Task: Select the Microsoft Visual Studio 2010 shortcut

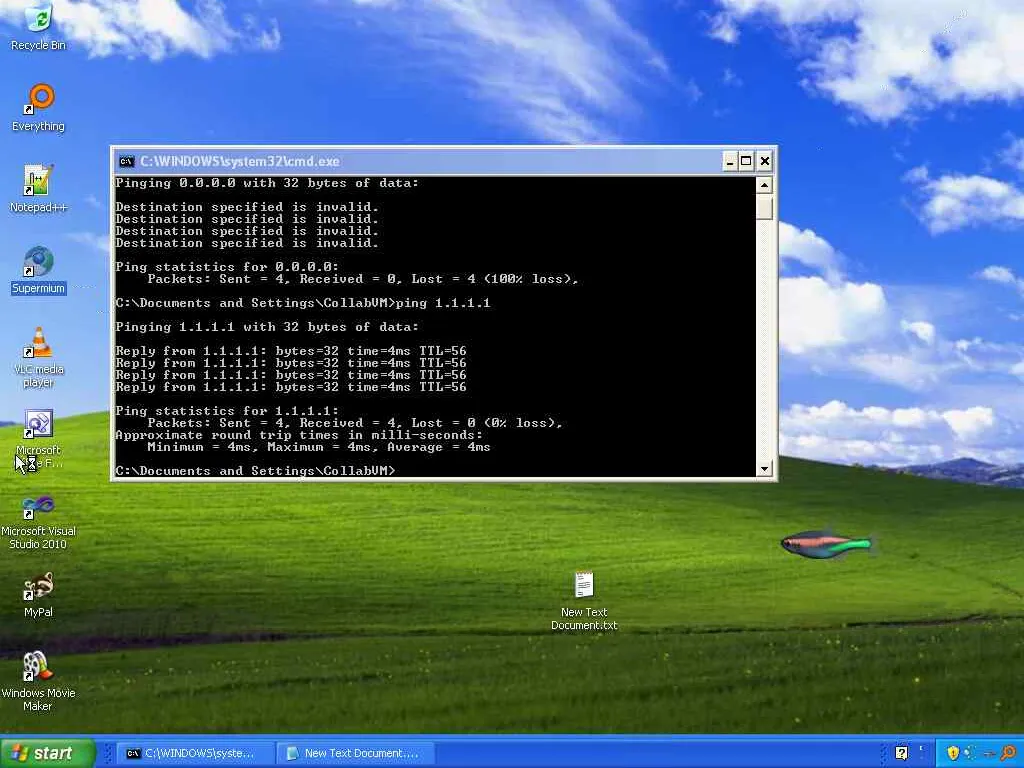Action: pyautogui.click(x=39, y=522)
